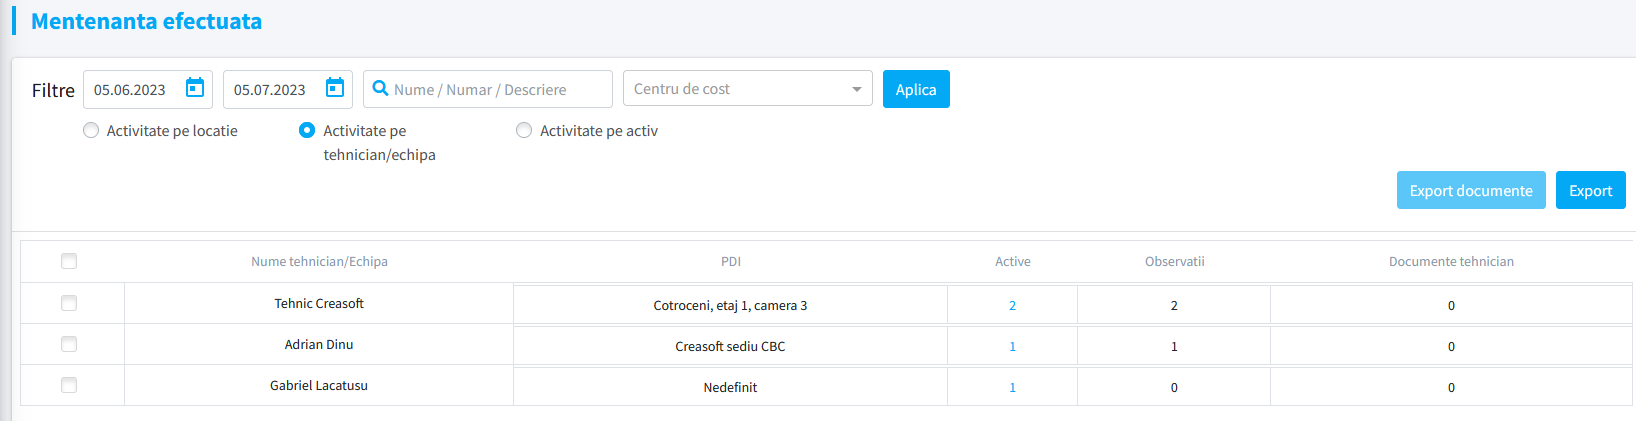Focus the Nume / Numar / Descriere search field
Image resolution: width=1636 pixels, height=421 pixels.
coord(488,89)
